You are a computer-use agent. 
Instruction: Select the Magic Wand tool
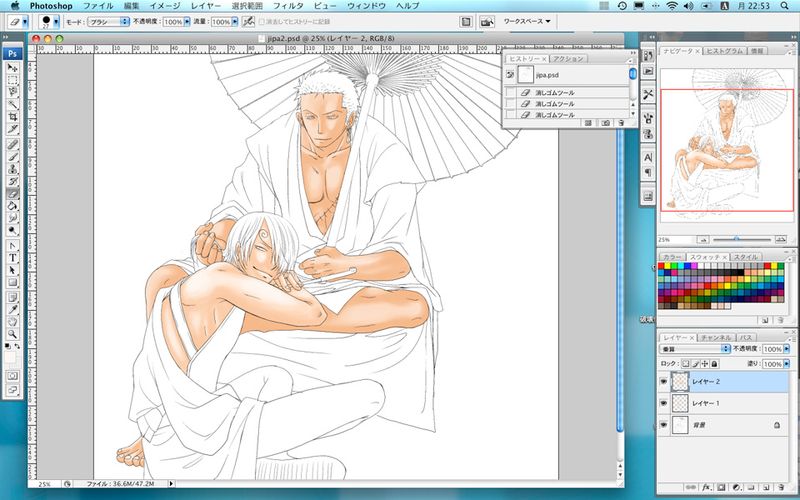click(x=12, y=105)
